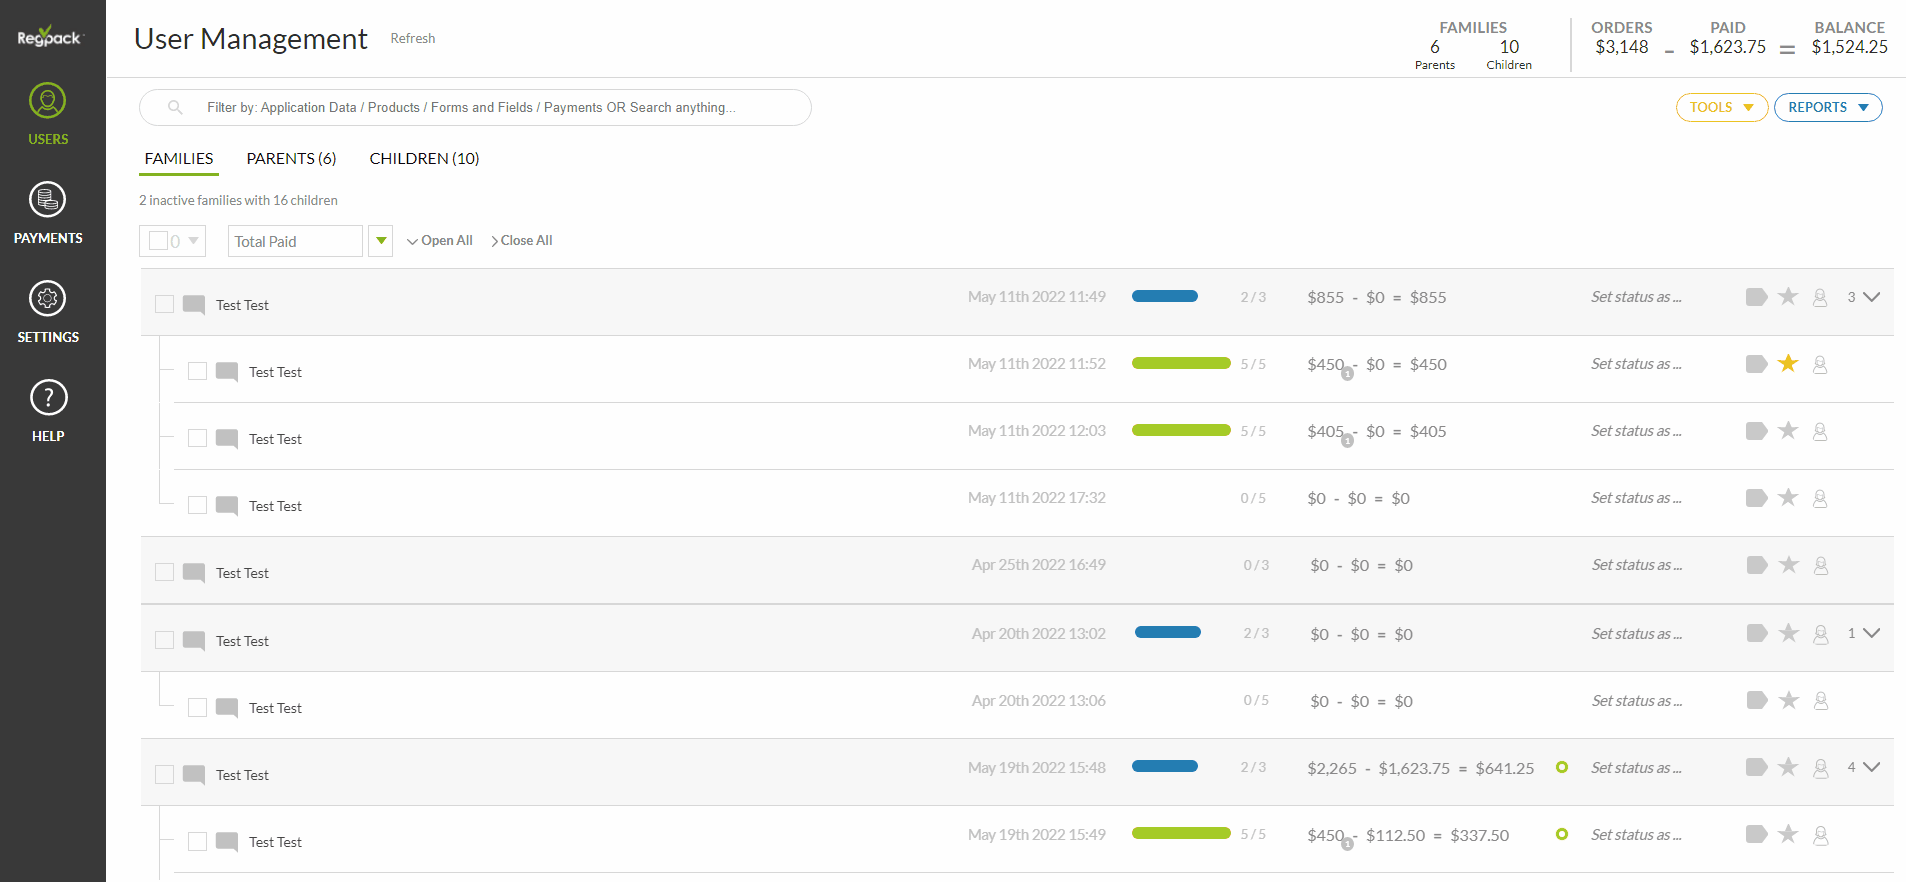The width and height of the screenshot is (1906, 882).
Task: Open message icon for May 11th 11:49 family
Action: point(194,305)
